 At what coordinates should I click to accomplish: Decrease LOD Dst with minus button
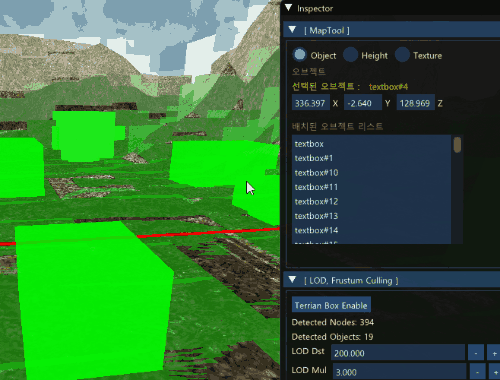coord(476,353)
